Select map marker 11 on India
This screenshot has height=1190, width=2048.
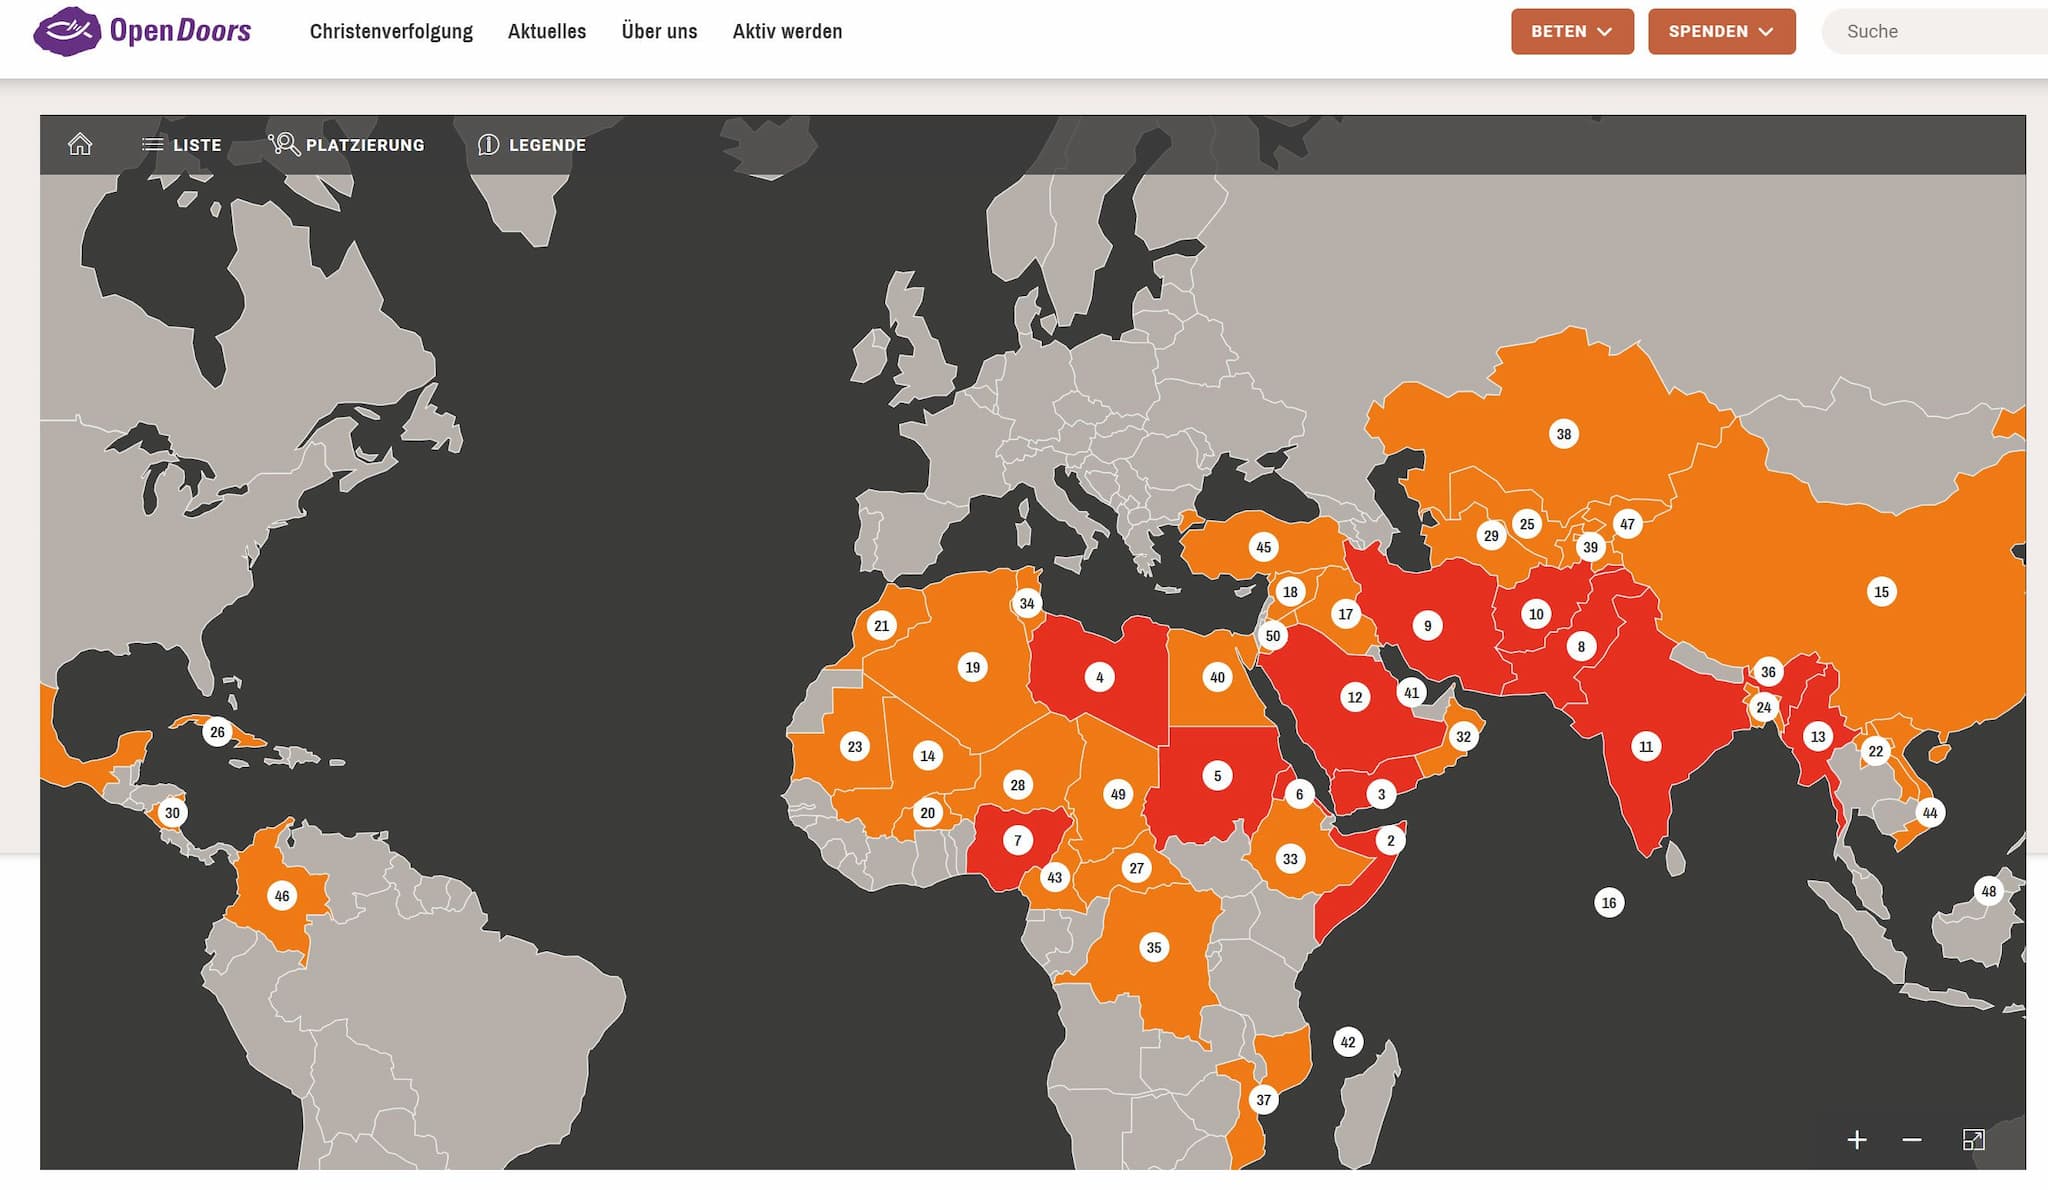(1646, 747)
